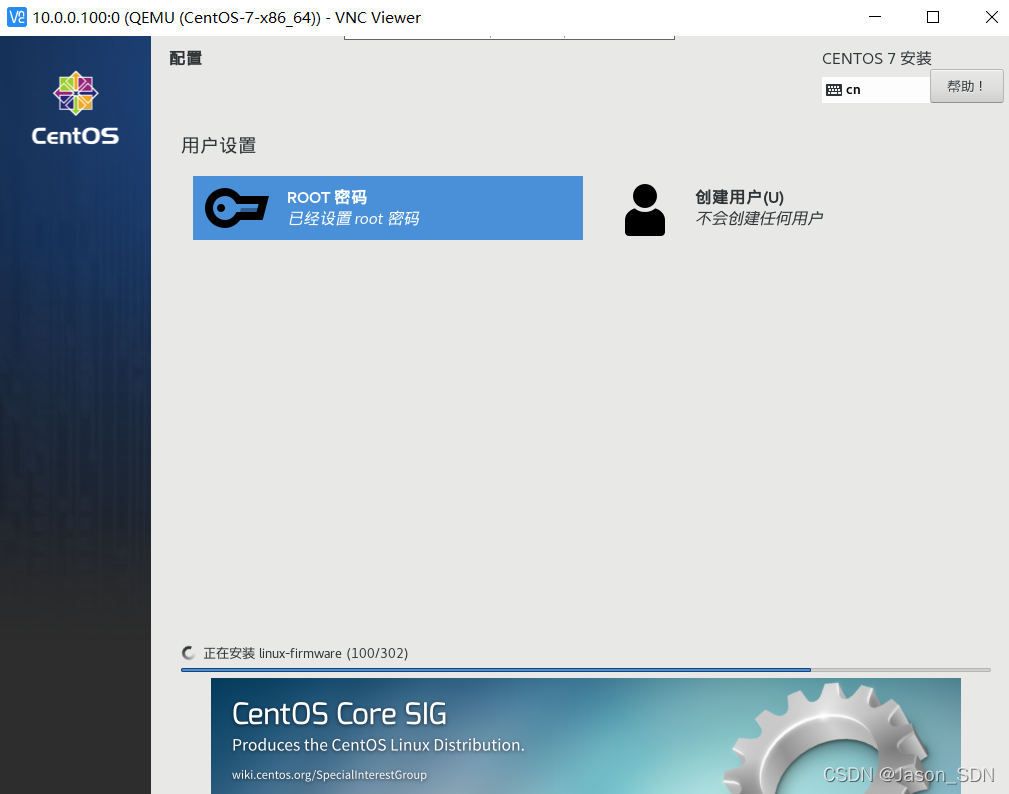Viewport: 1009px width, 794px height.
Task: Maximize the VNC Viewer window
Action: pos(932,17)
